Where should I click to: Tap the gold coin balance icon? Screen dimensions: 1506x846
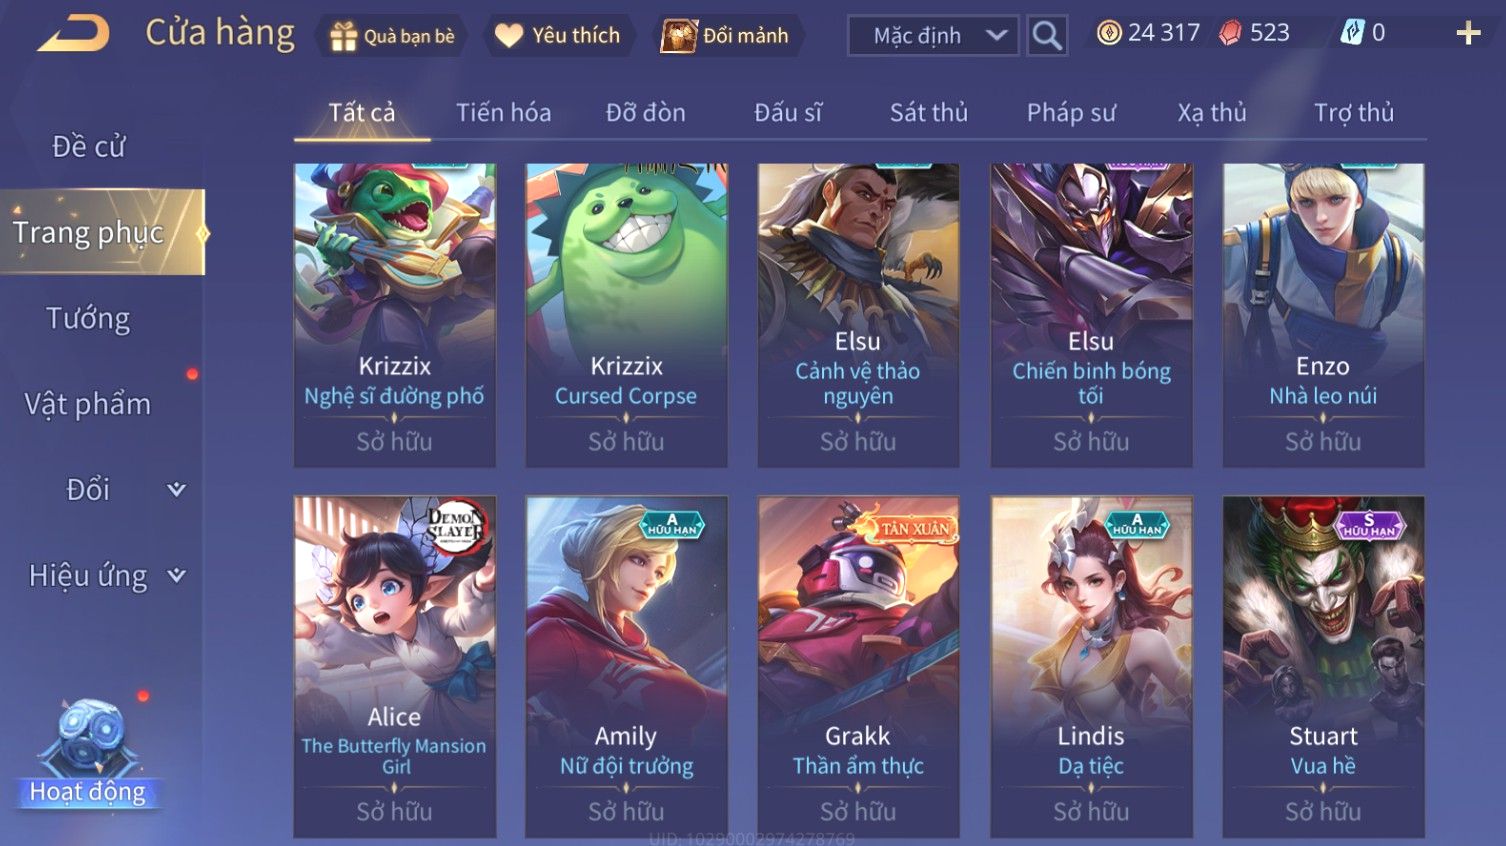point(1109,33)
